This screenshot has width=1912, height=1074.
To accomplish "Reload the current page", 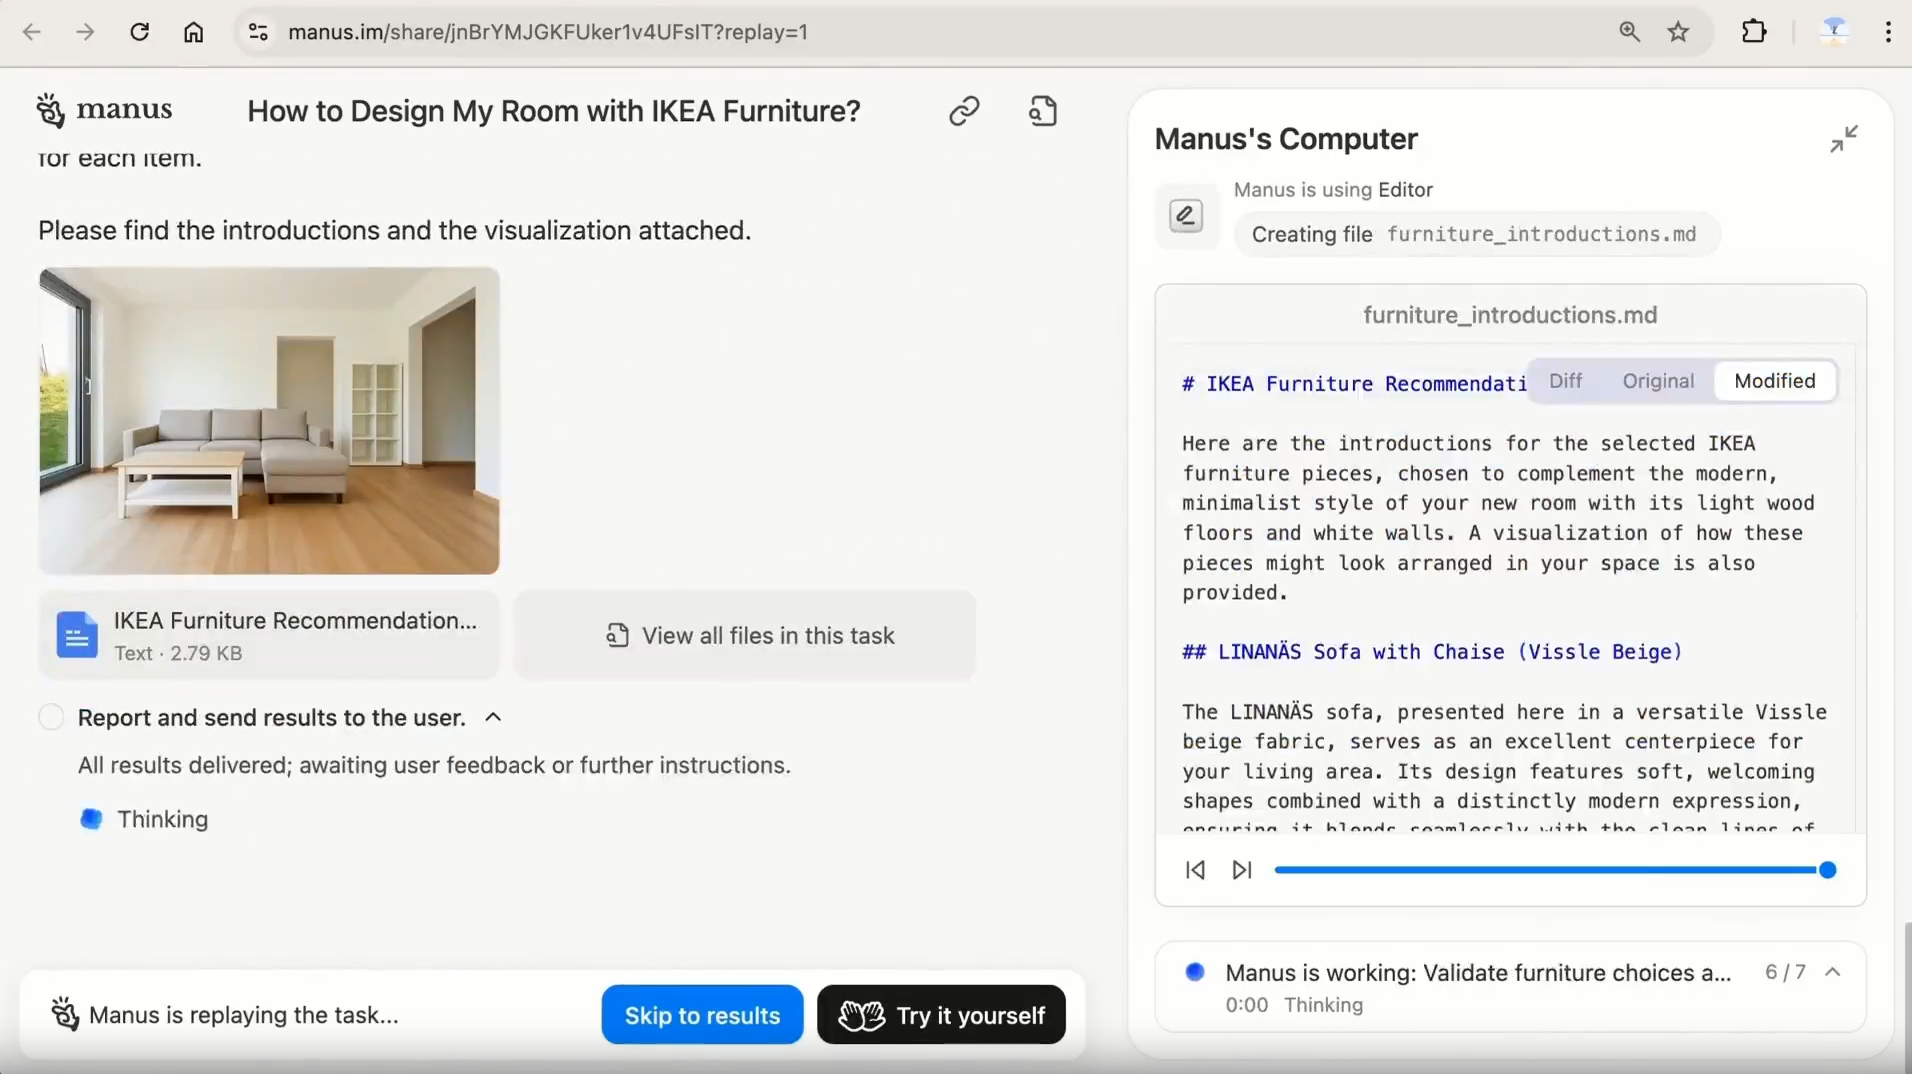I will (140, 32).
